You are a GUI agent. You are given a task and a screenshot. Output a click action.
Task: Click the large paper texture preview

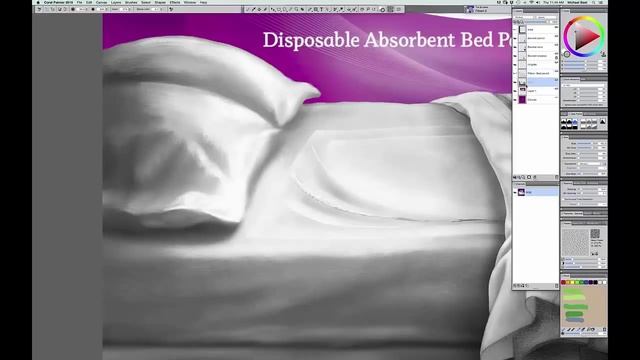coord(576,243)
